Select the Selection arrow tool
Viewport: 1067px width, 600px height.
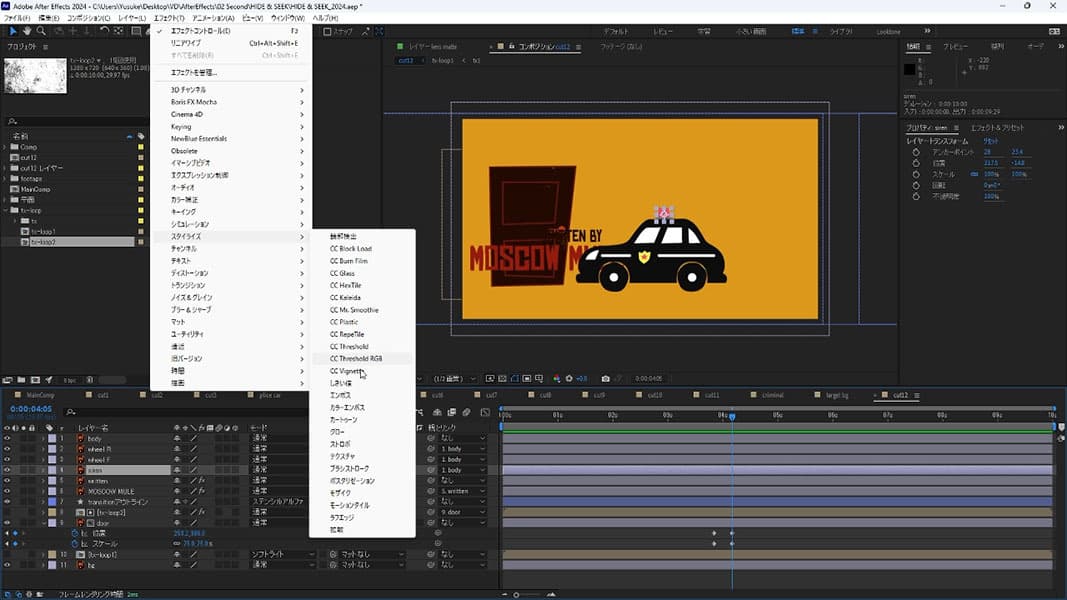[x=13, y=31]
